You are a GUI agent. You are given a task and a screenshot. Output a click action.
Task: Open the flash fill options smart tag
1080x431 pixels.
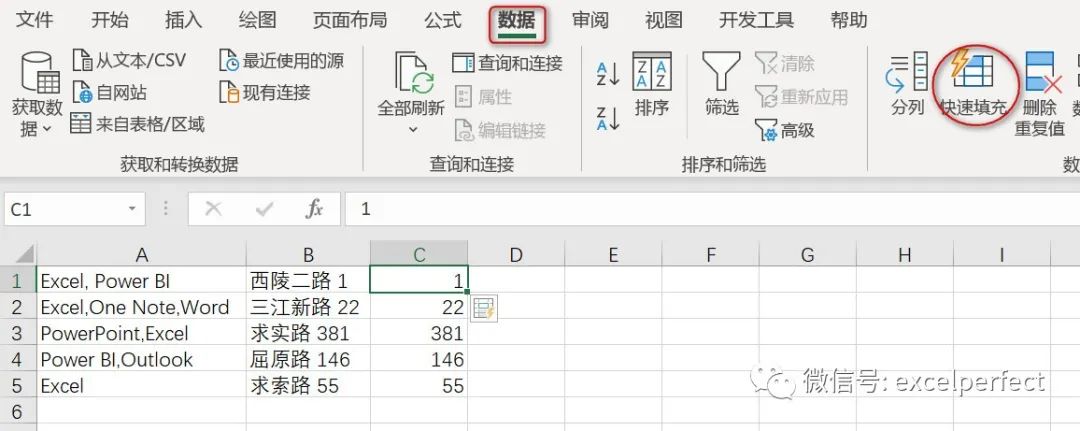484,308
